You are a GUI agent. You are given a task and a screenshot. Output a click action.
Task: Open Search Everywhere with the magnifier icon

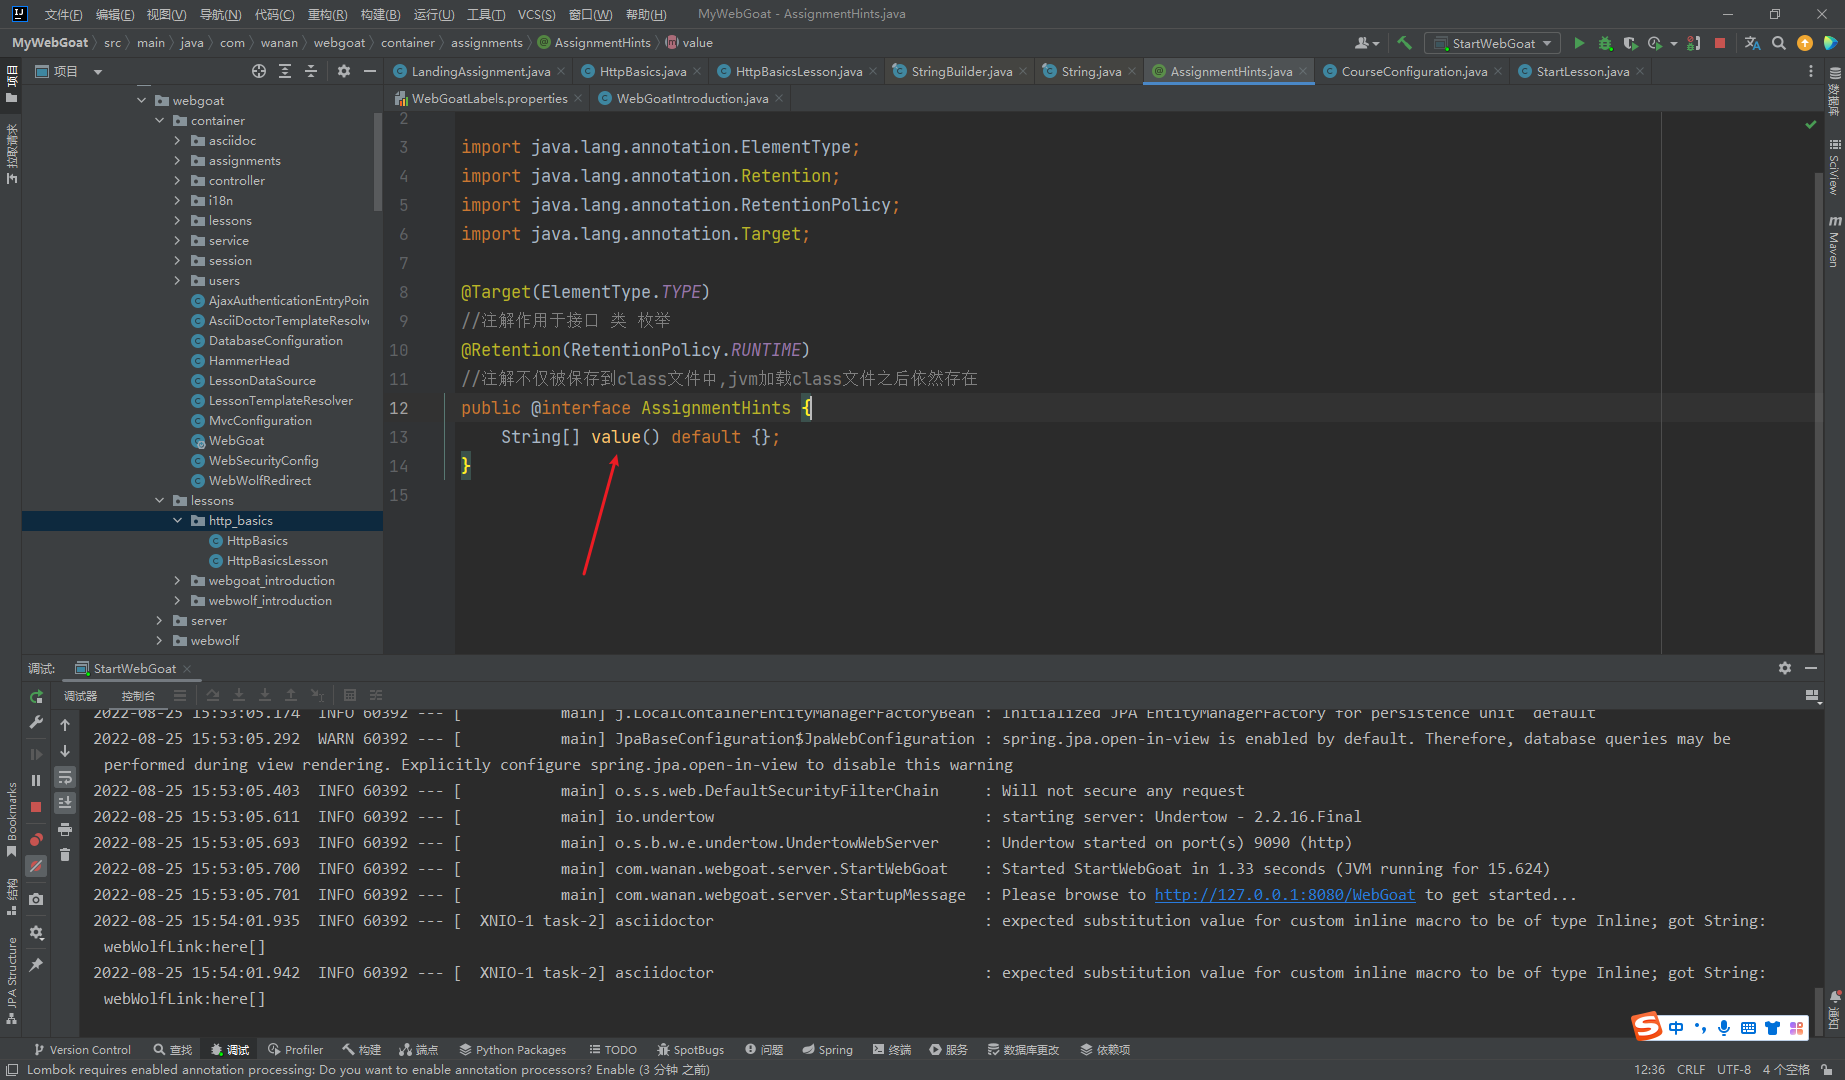1778,43
